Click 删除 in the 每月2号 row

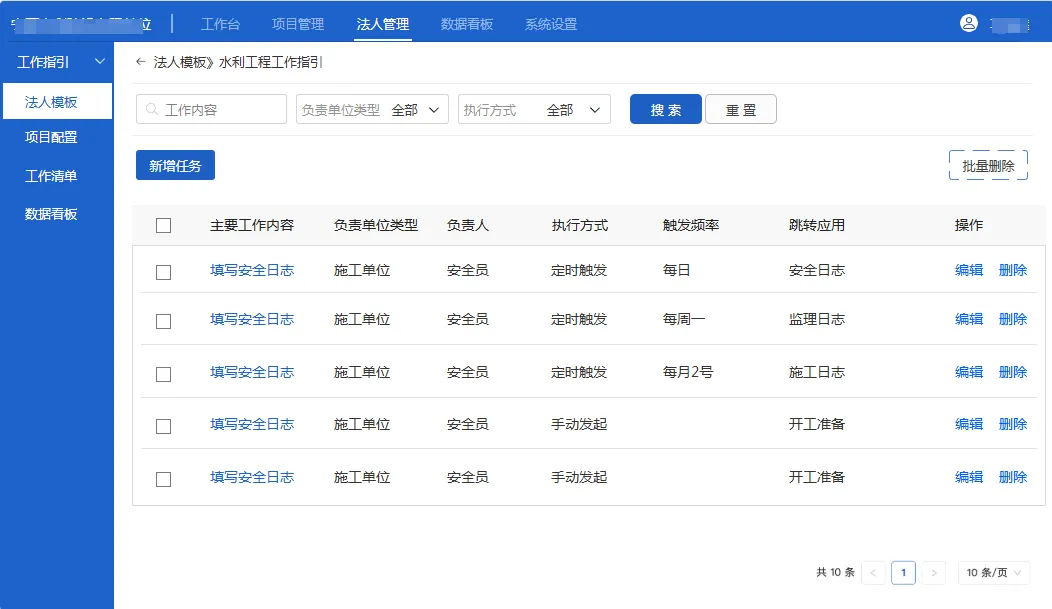1012,372
